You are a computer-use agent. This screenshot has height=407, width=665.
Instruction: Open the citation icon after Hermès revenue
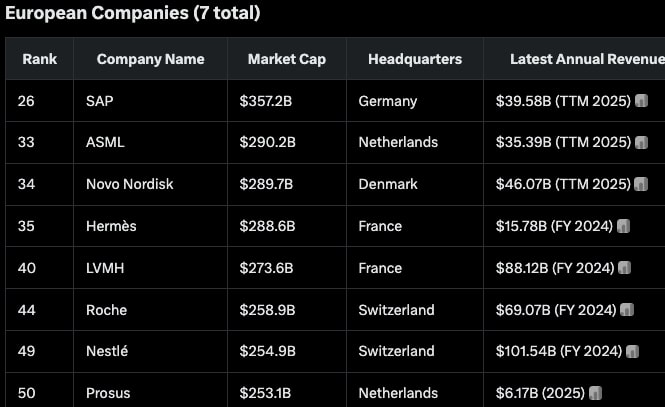coord(623,226)
